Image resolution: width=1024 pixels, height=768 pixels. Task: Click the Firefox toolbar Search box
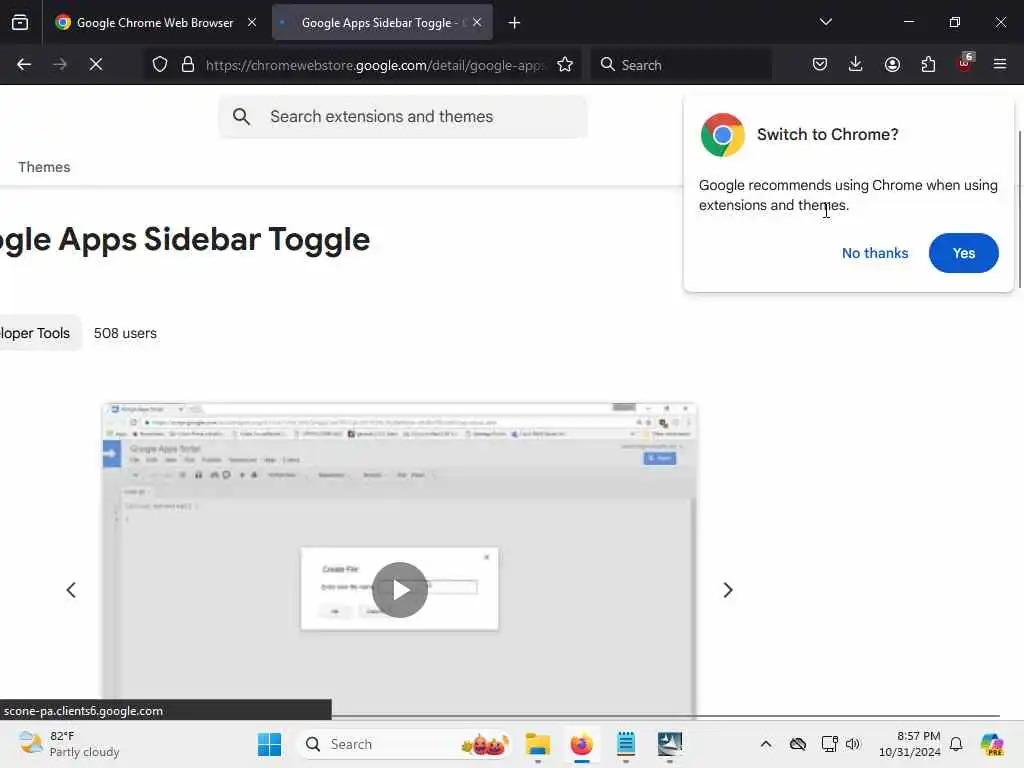coord(681,65)
